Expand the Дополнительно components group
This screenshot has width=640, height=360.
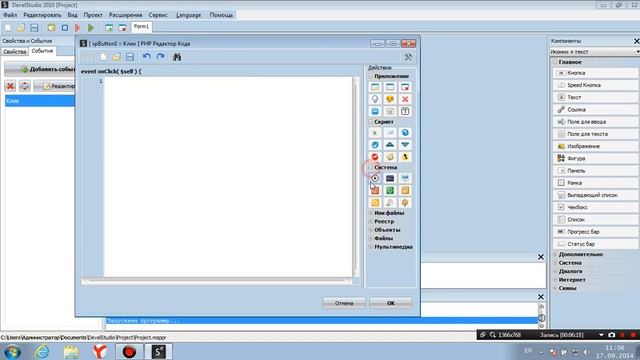click(x=555, y=254)
